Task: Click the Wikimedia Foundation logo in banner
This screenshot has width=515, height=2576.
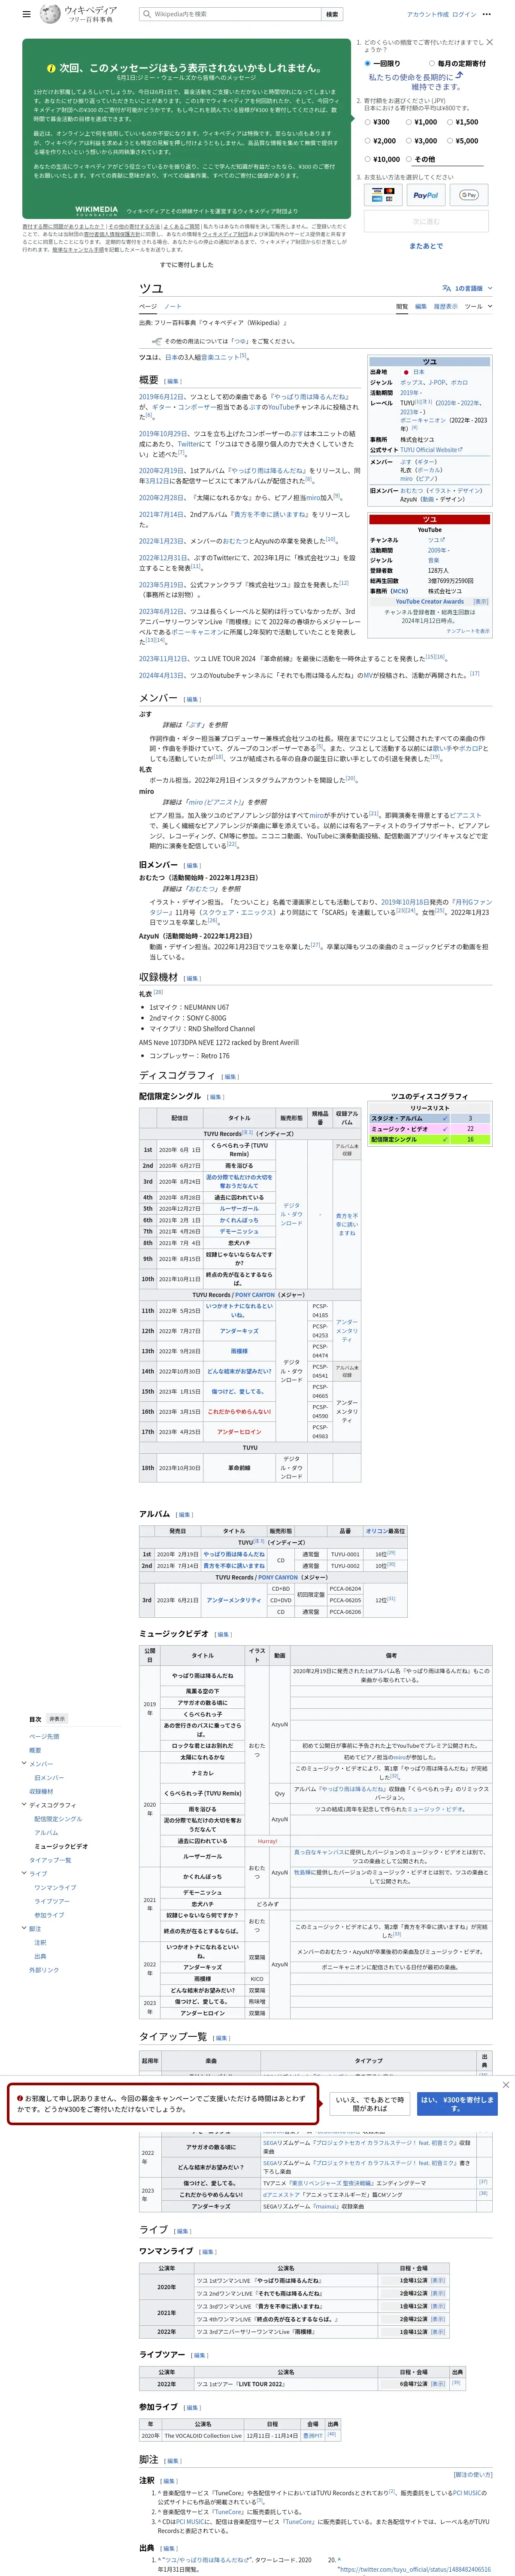Action: pos(96,211)
